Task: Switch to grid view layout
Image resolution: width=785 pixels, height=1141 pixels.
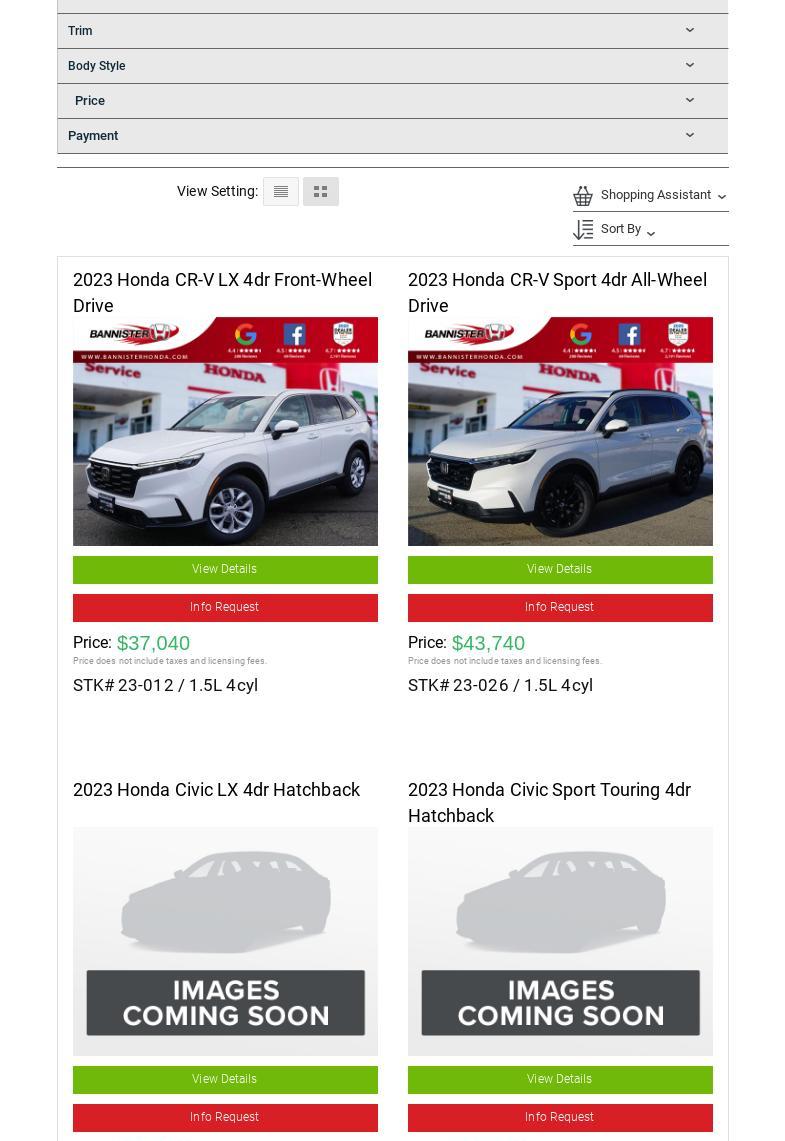Action: click(x=321, y=192)
